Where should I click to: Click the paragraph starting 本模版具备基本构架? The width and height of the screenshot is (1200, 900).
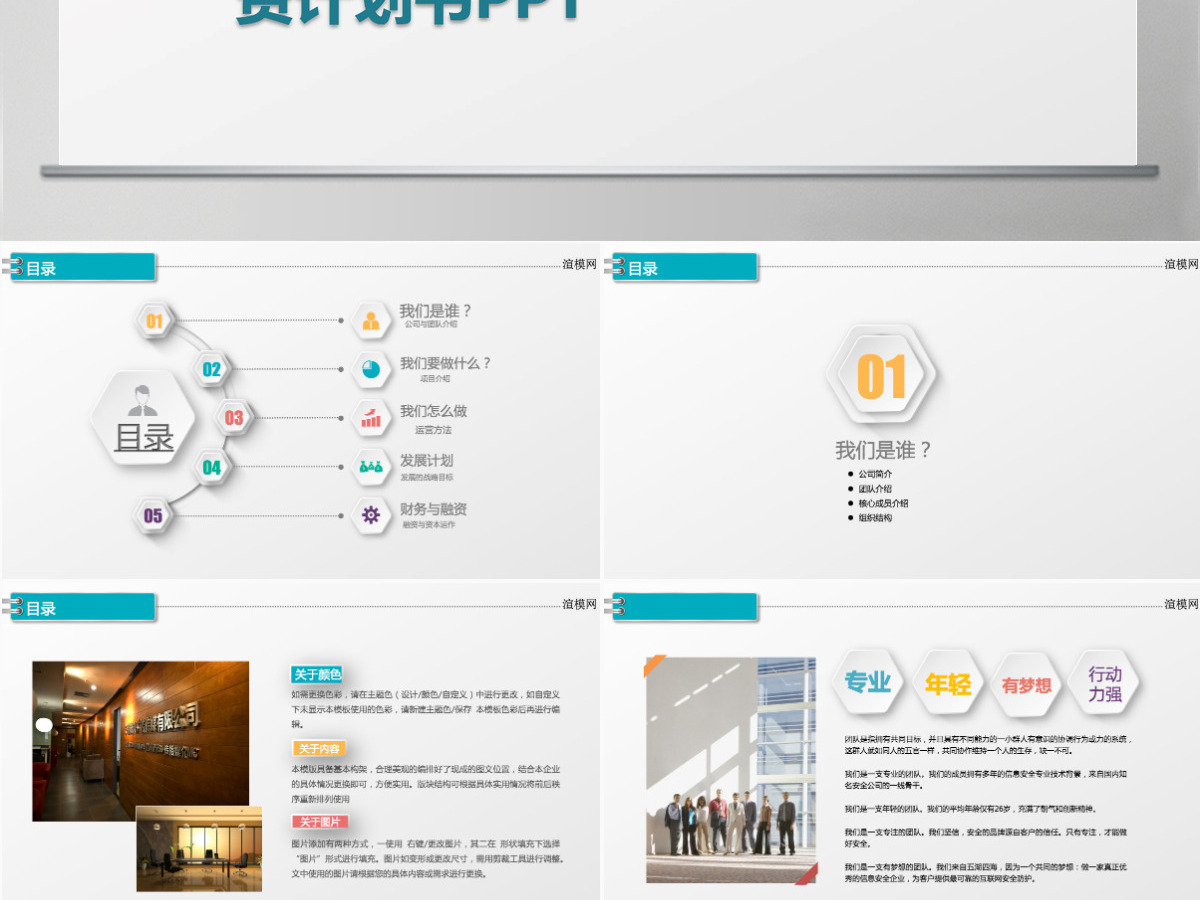point(426,784)
